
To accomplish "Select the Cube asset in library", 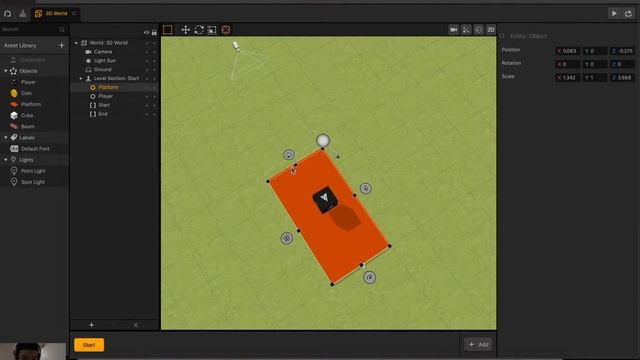I will [27, 116].
